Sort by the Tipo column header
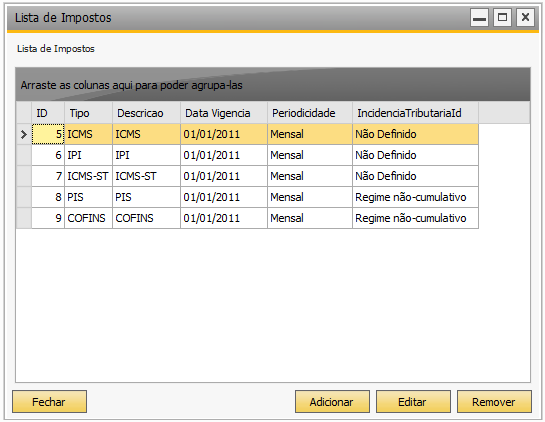545x422 pixels. click(x=88, y=113)
